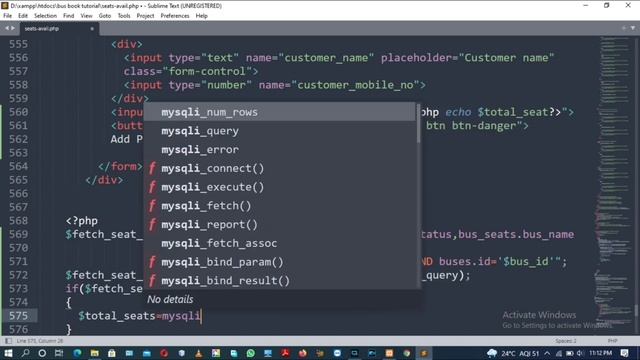Viewport: 640px width, 360px height.
Task: Launch Microsoft Edge from the taskbar
Action: click(77, 353)
